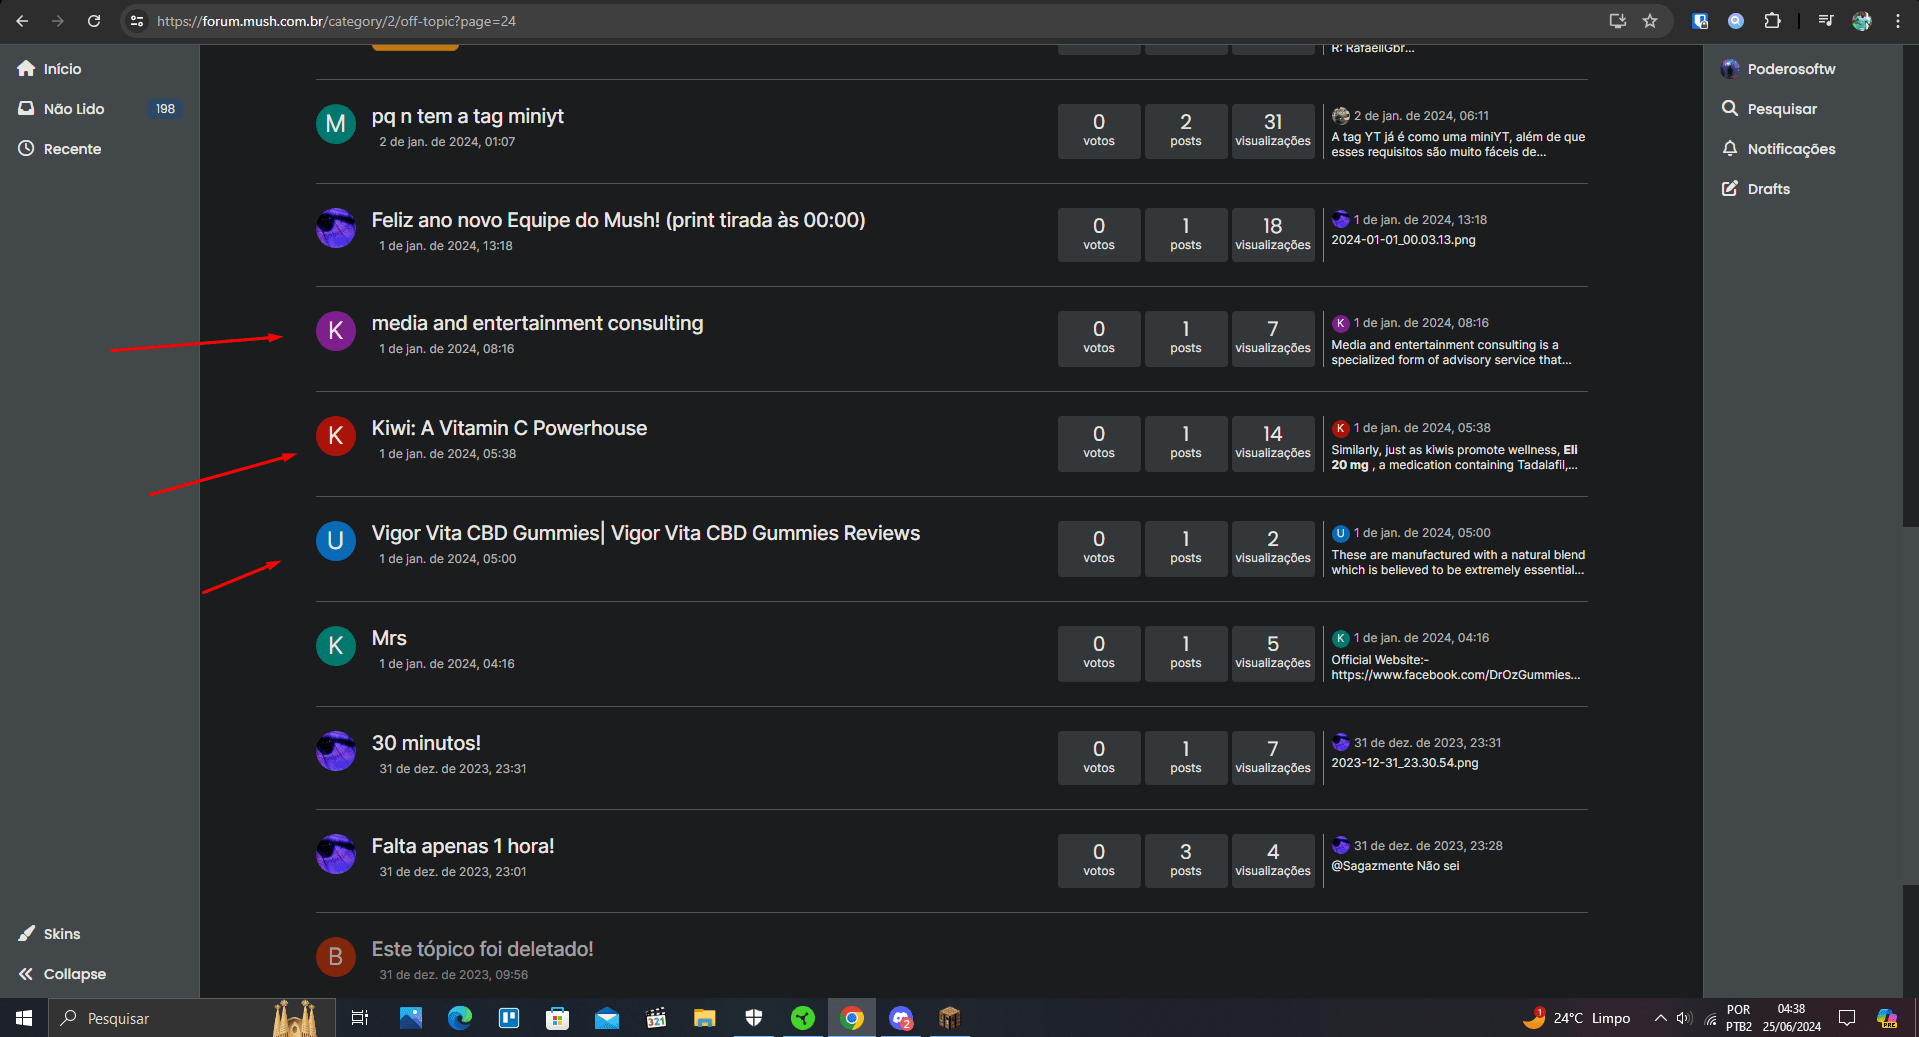1919x1037 pixels.
Task: Open Chrome from the taskbar
Action: (x=852, y=1018)
